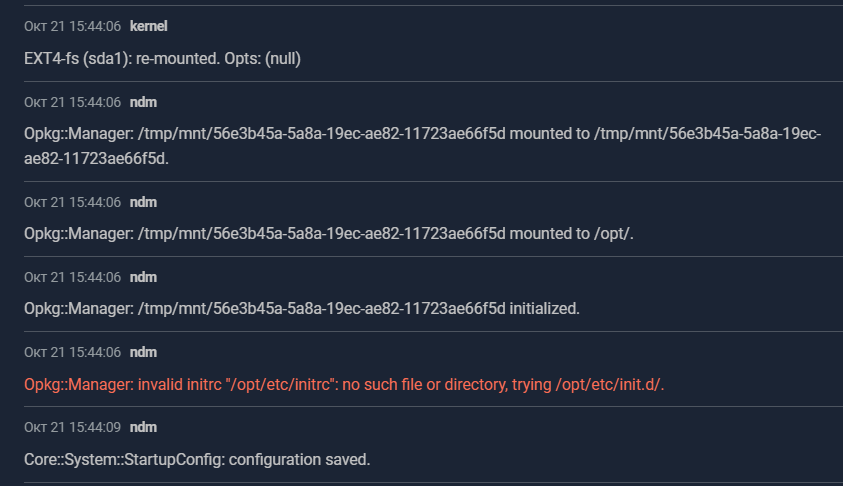Click the ndm label above "configuration saved"

coord(144,427)
